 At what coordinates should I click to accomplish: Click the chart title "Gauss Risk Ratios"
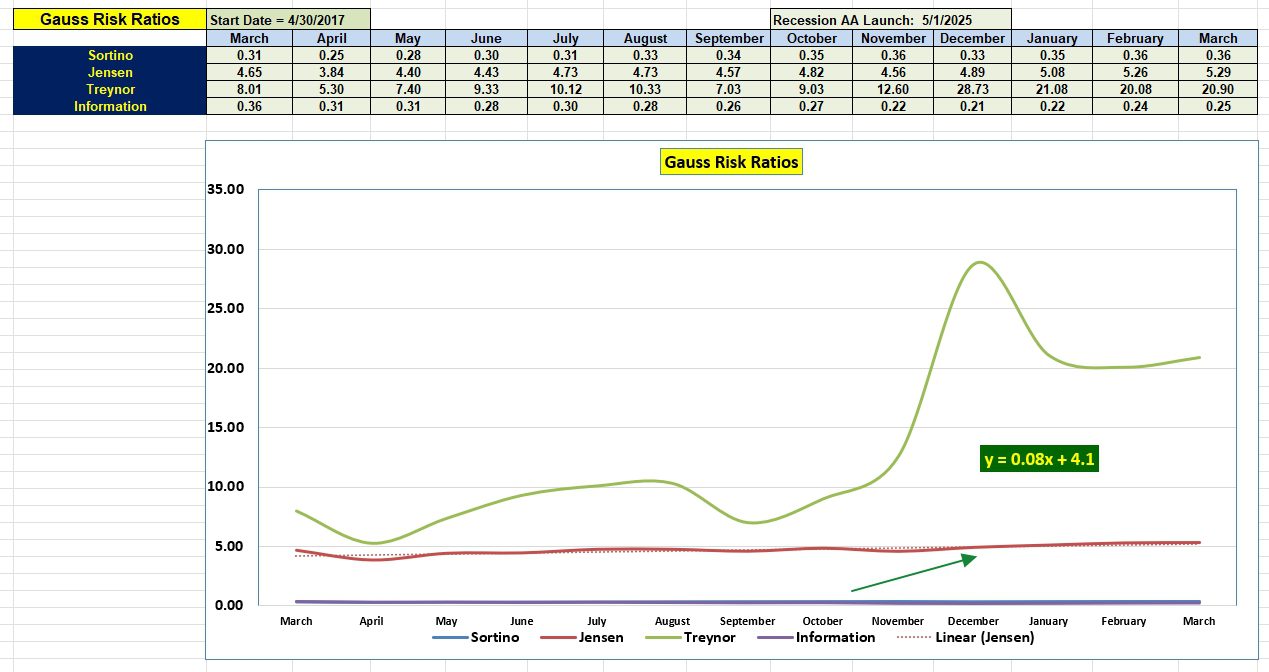(731, 162)
